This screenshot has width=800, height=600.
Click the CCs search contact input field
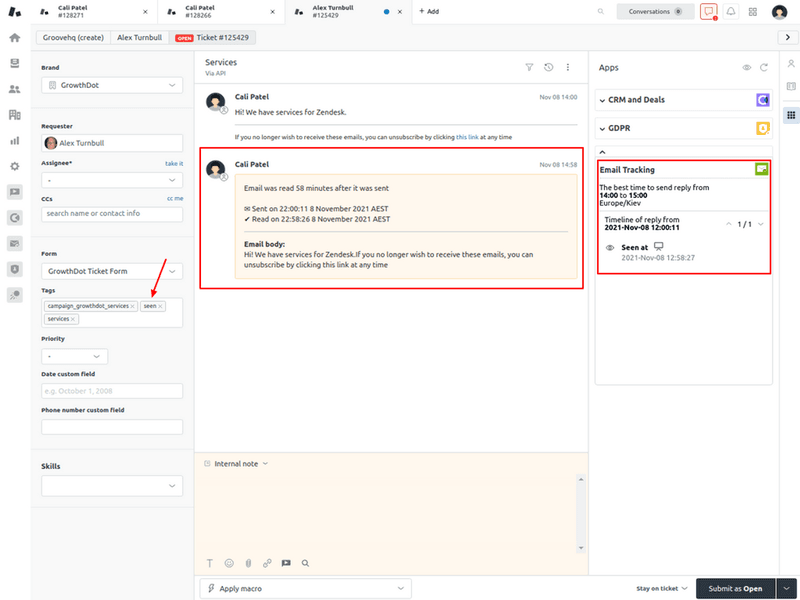tap(111, 214)
